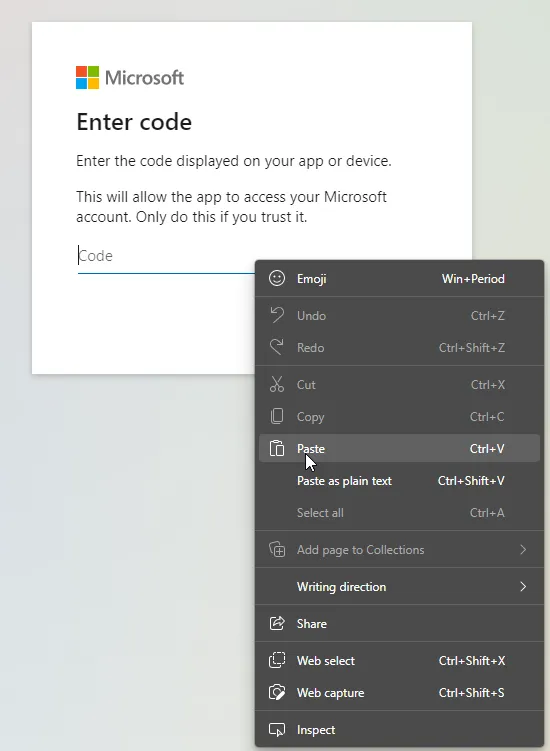
Task: Click the Emoji smiley icon
Action: tap(277, 278)
